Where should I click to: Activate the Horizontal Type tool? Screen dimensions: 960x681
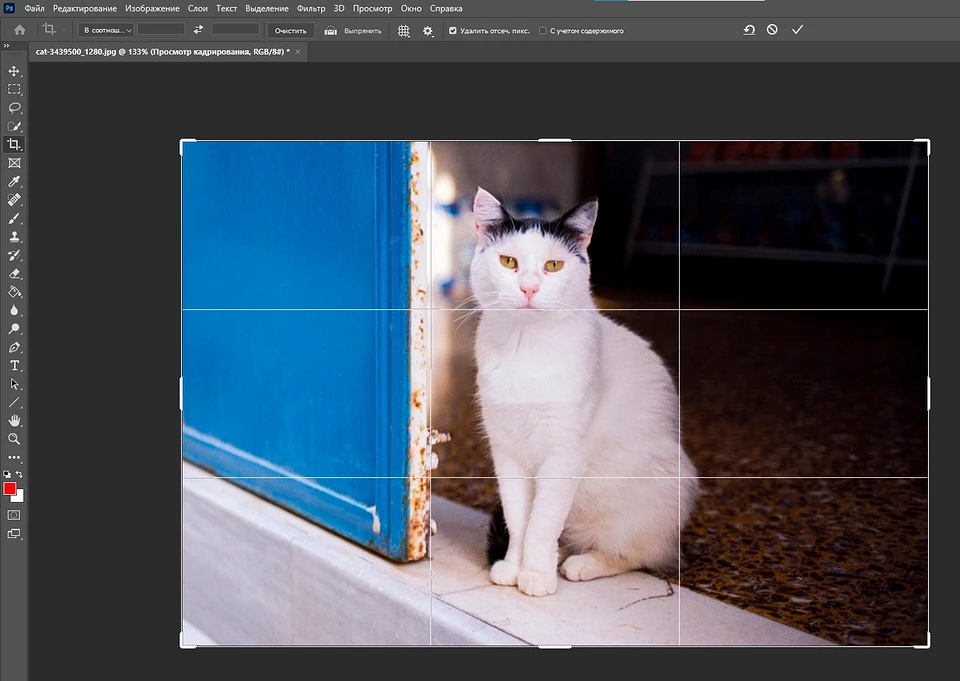coord(14,365)
